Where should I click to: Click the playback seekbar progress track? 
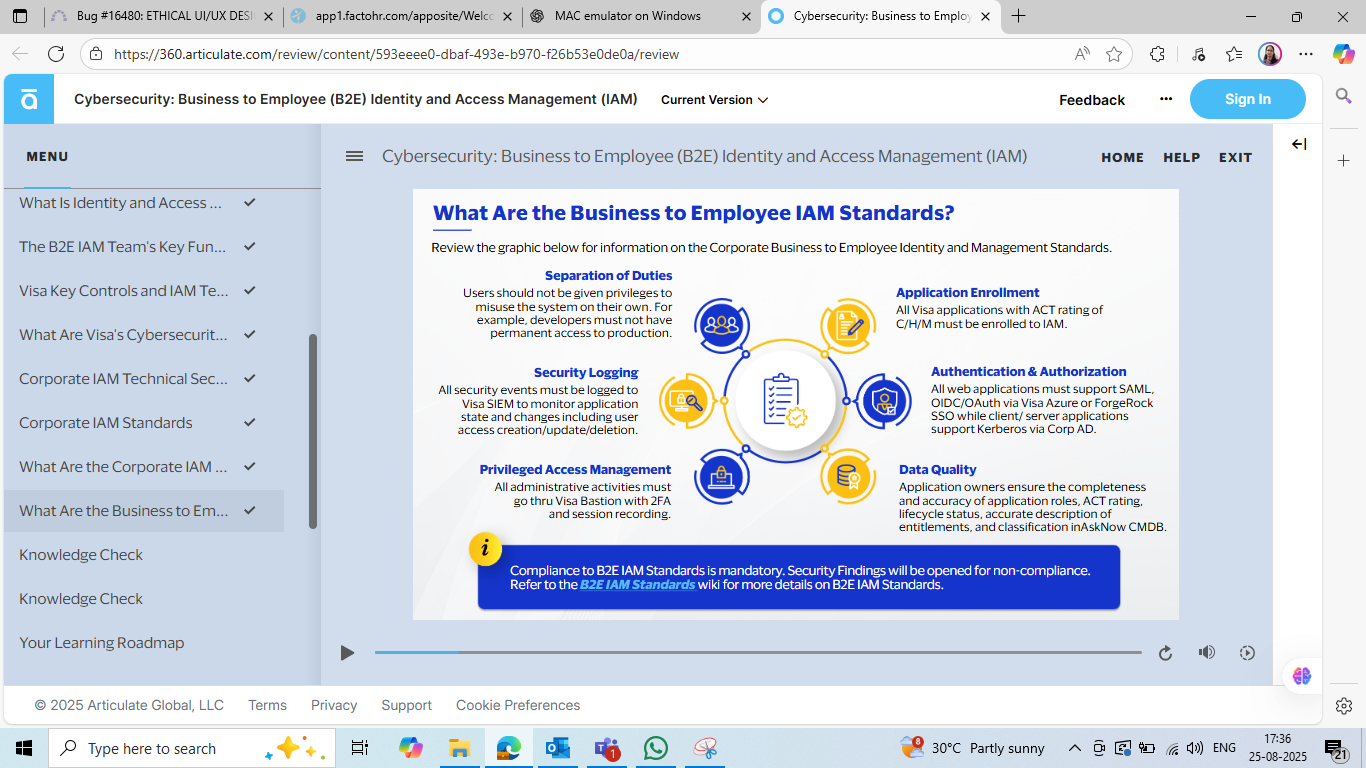[x=758, y=653]
